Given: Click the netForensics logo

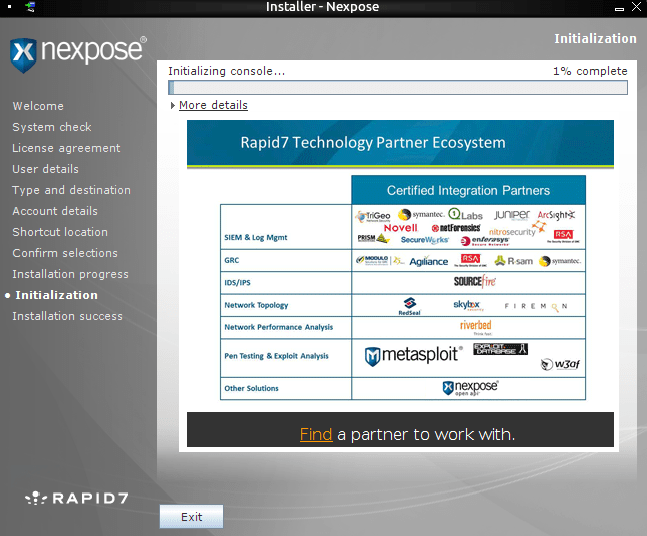Looking at the screenshot, I should click(456, 228).
